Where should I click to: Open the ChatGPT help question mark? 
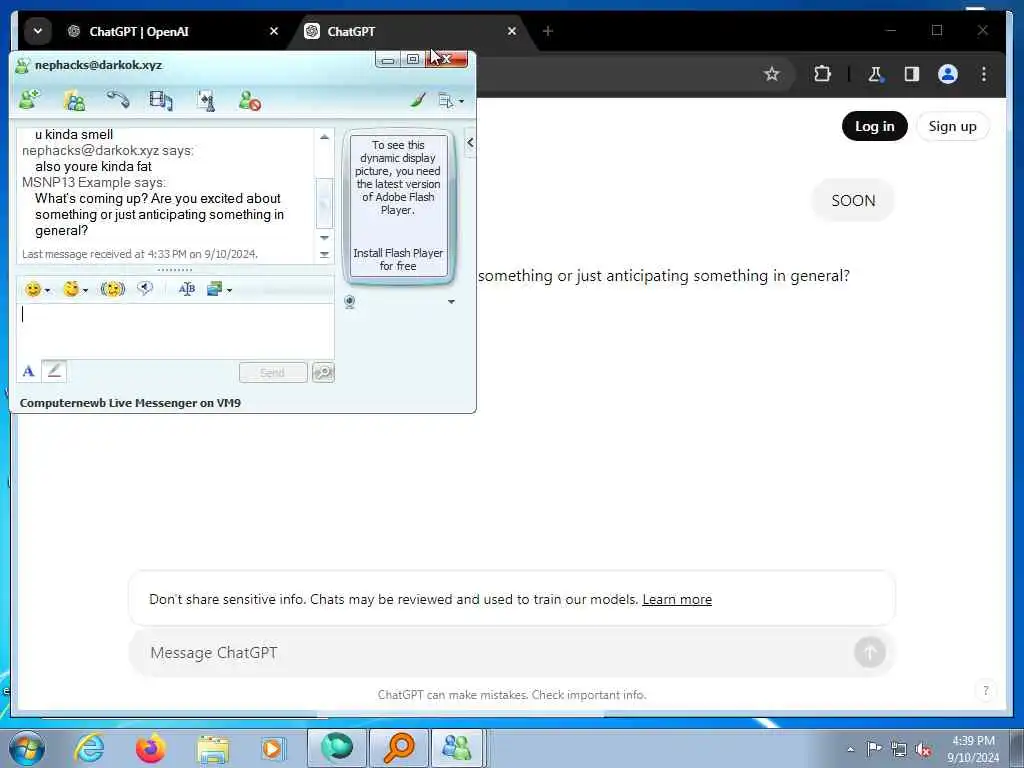(985, 690)
